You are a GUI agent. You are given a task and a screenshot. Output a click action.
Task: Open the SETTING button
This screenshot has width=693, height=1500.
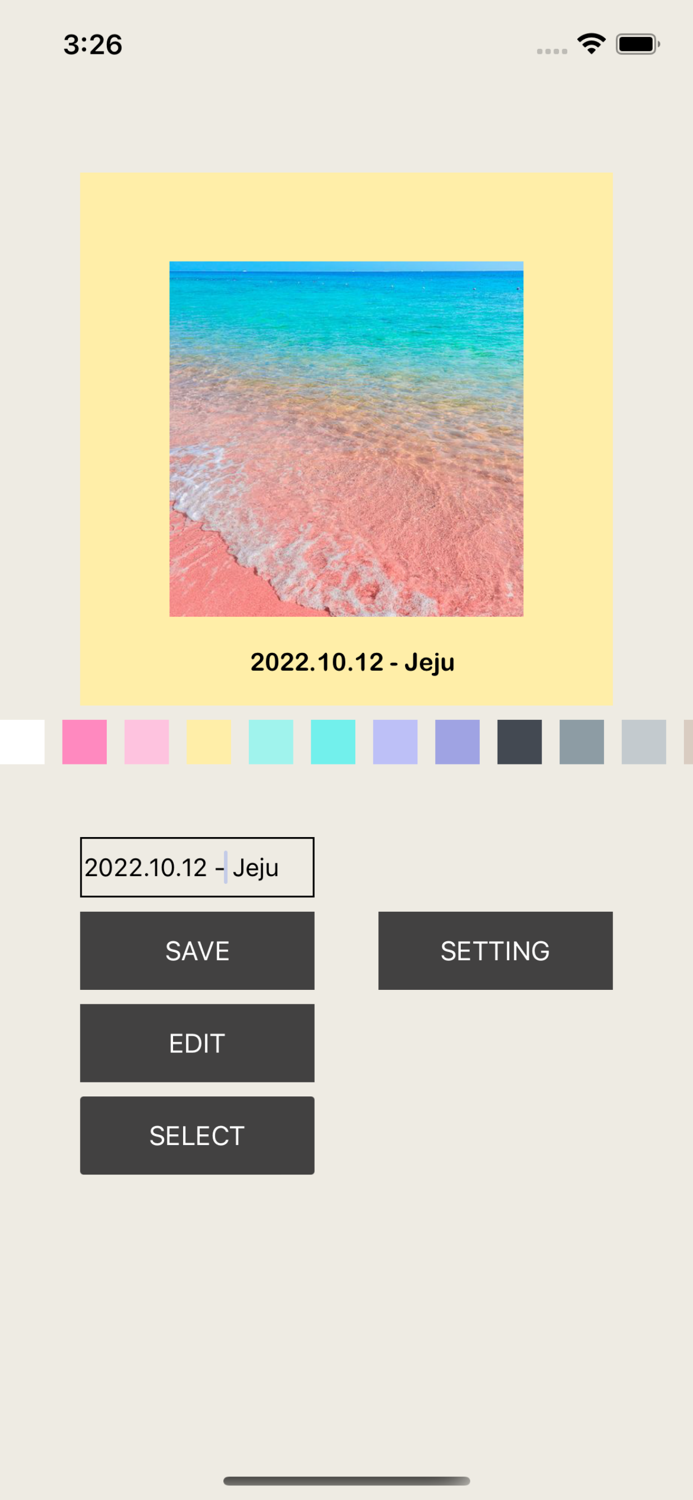pos(495,950)
